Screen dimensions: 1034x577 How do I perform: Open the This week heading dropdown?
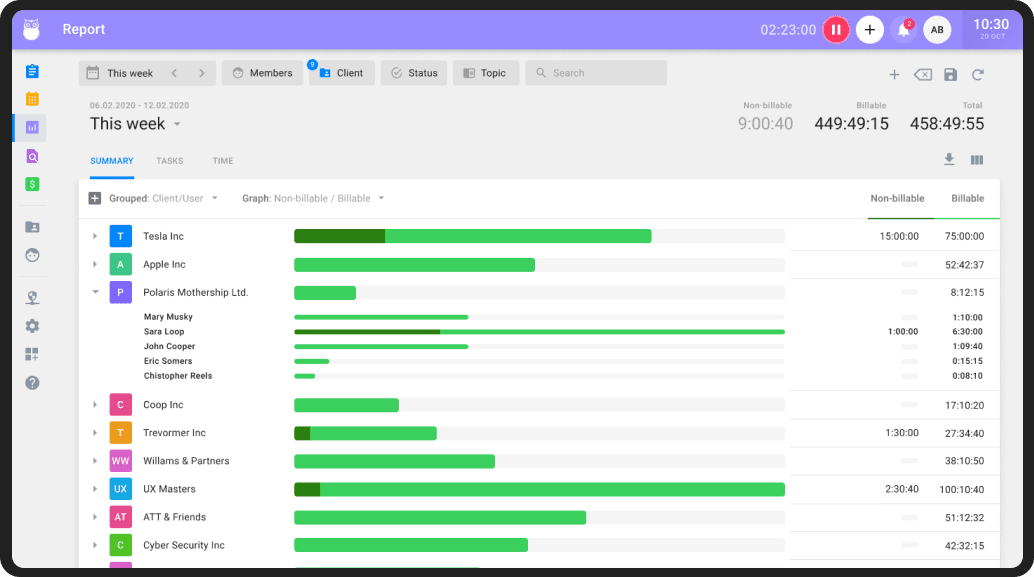tap(135, 124)
